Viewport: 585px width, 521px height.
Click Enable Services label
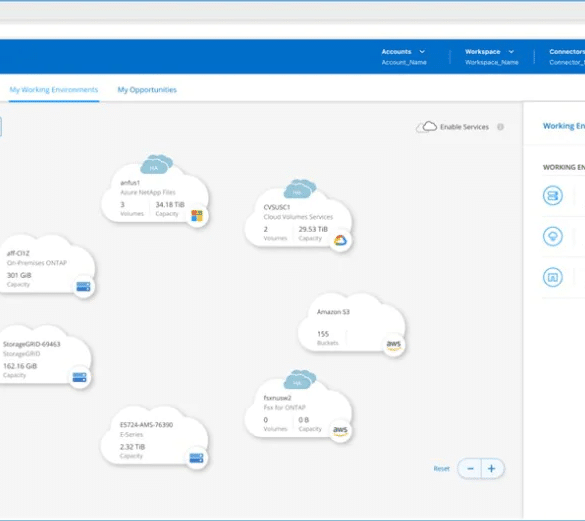point(464,127)
